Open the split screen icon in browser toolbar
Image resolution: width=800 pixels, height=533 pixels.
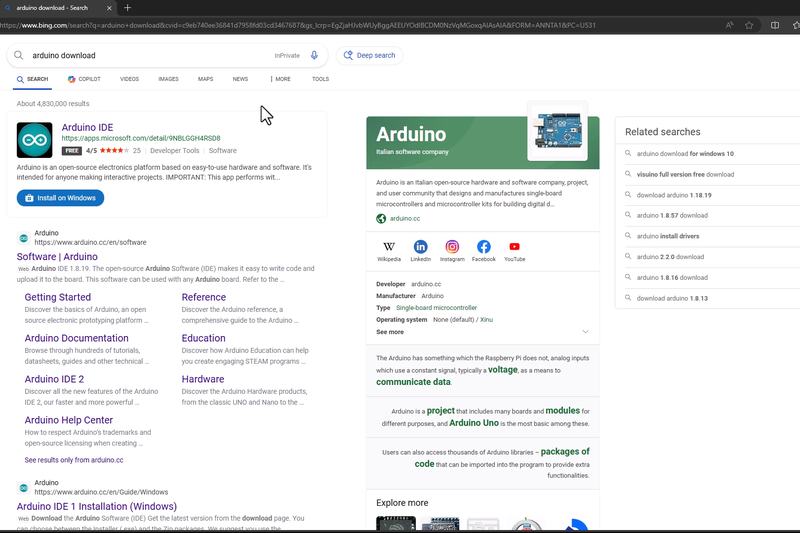775,26
